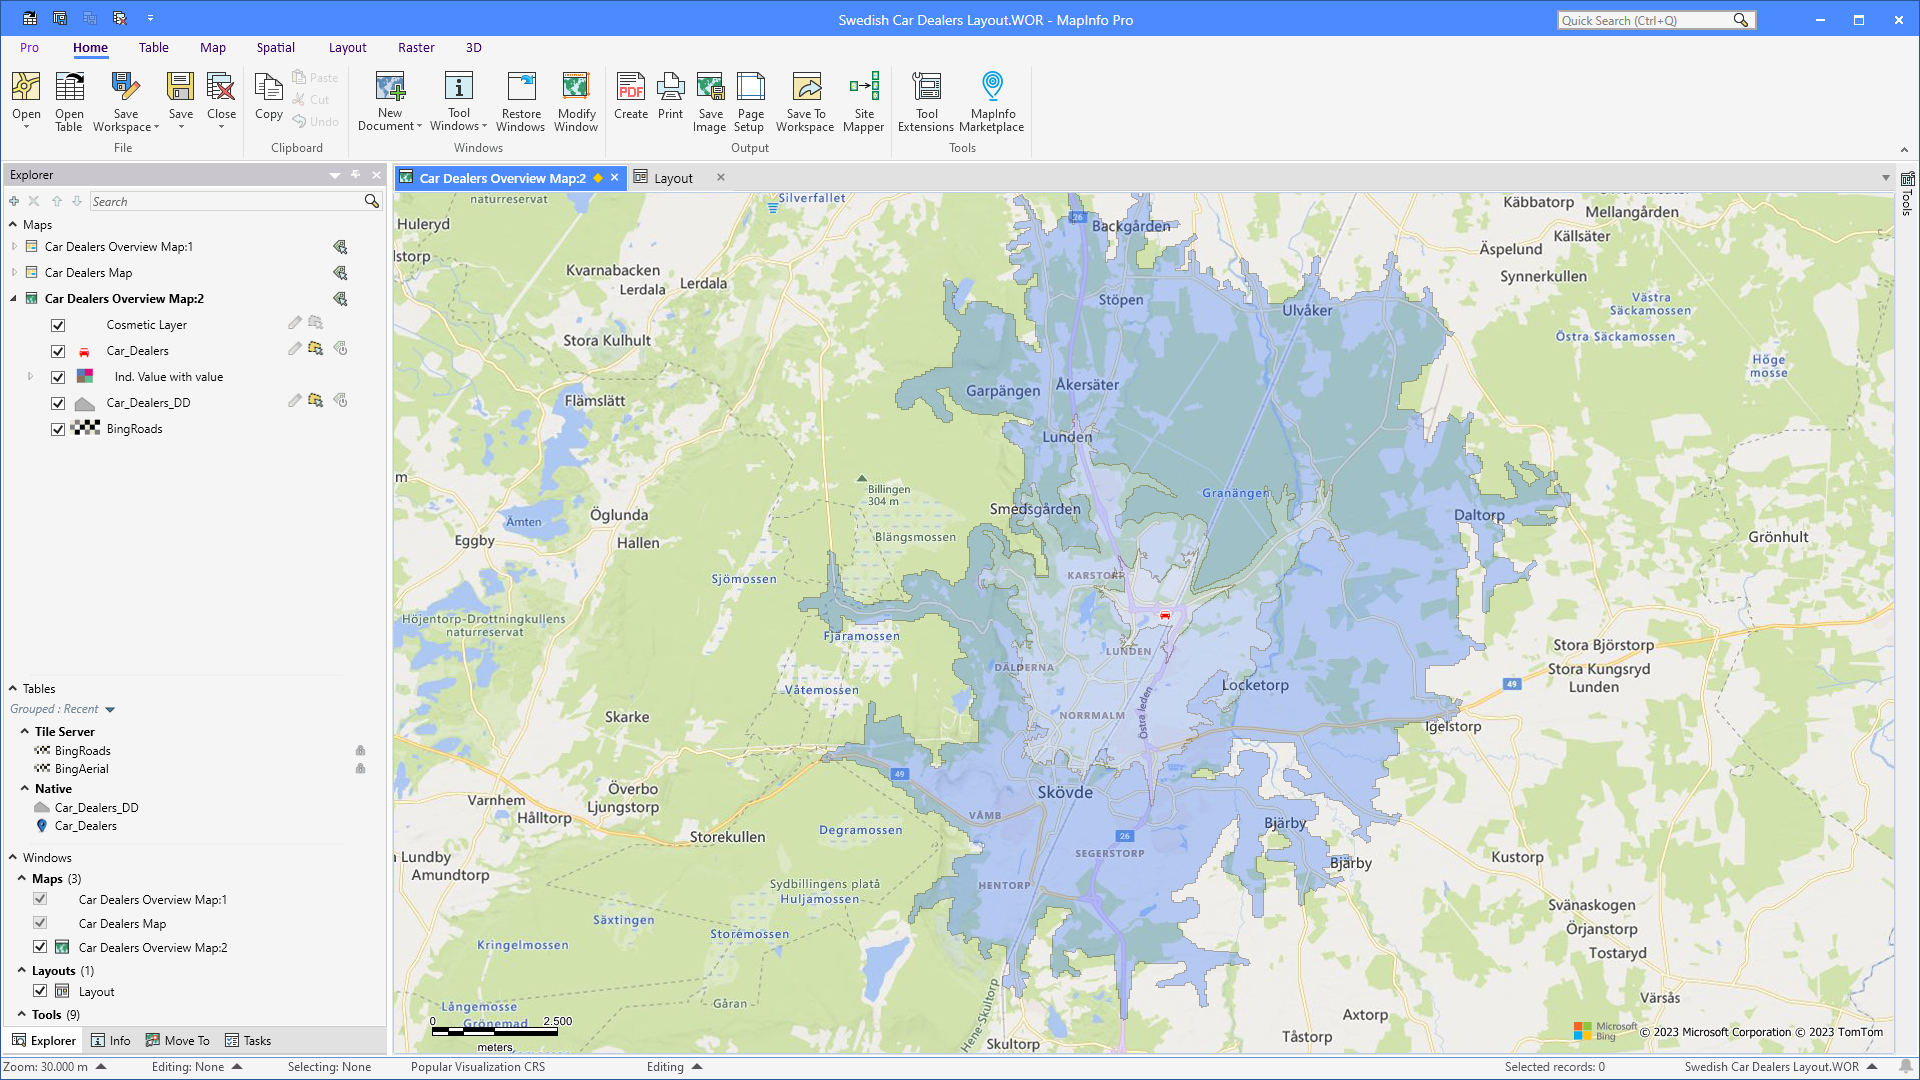Toggle Car Dealers Overview Map:2 window checkbox
This screenshot has width=1920, height=1080.
(x=40, y=947)
